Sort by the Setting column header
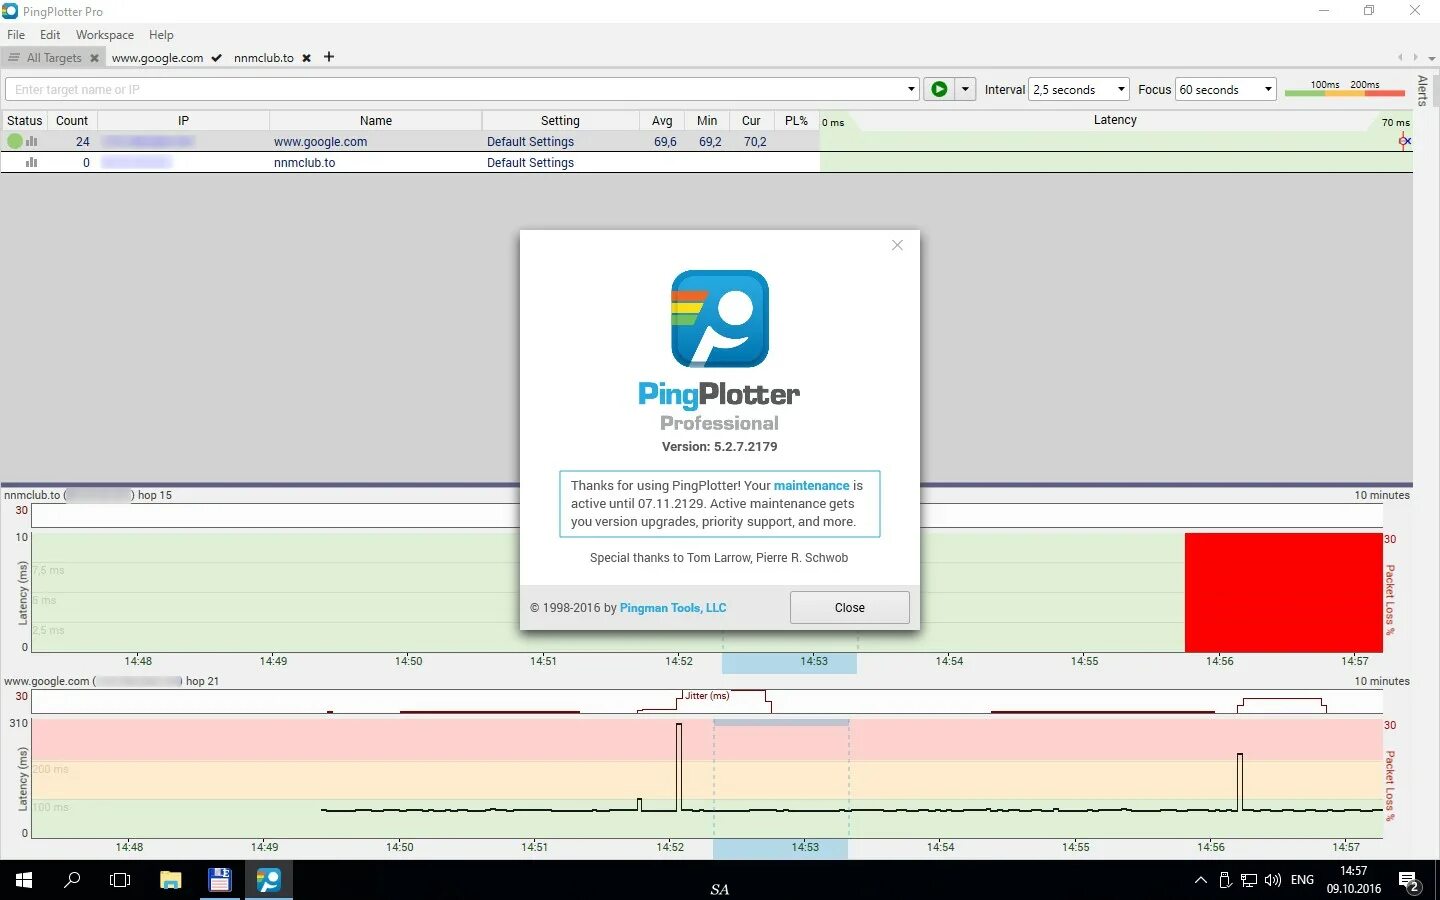This screenshot has width=1440, height=900. coord(560,120)
